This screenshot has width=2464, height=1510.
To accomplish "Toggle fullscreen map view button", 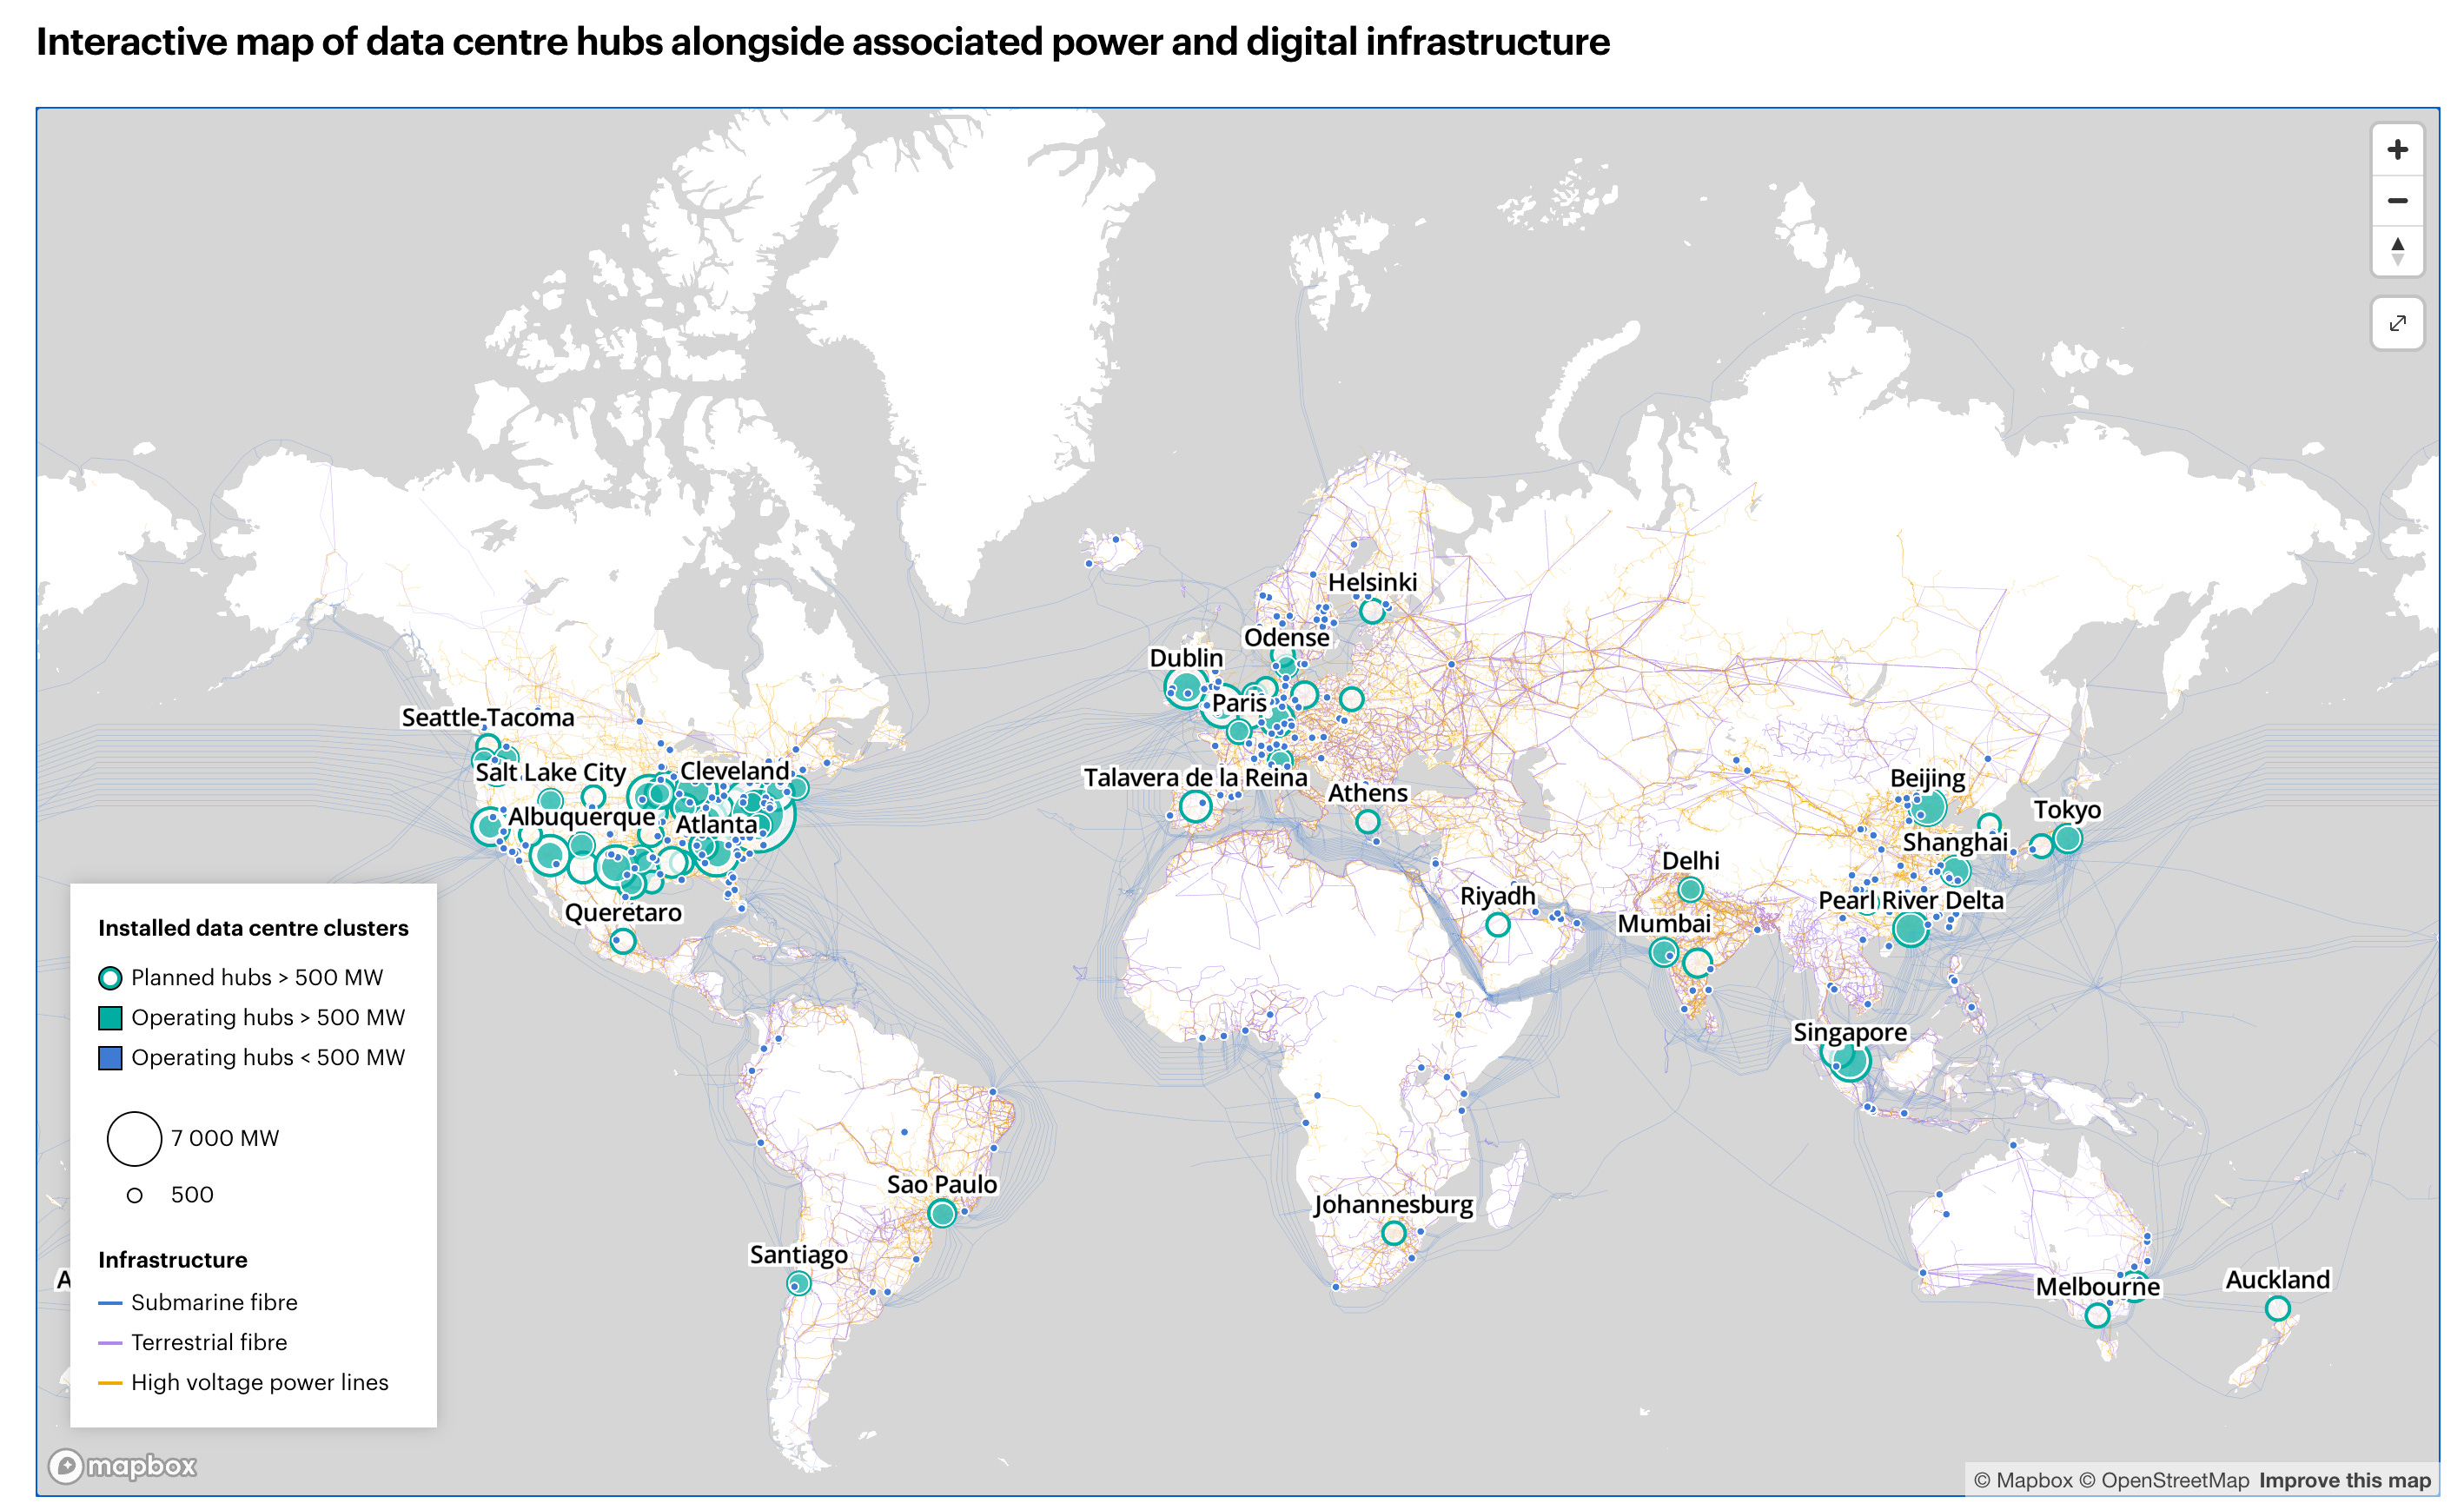I will click(x=2397, y=323).
